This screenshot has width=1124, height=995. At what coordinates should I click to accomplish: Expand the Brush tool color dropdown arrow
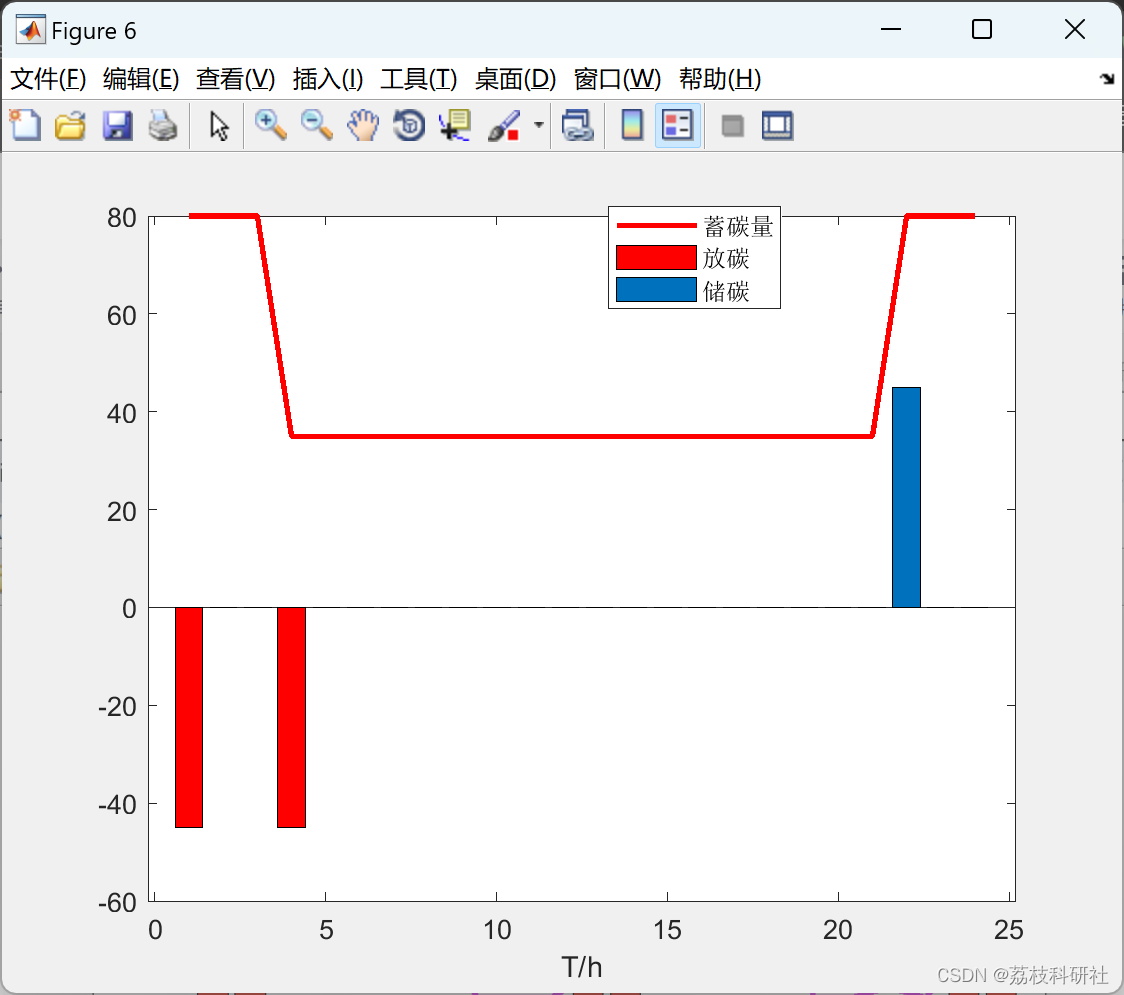[x=539, y=125]
